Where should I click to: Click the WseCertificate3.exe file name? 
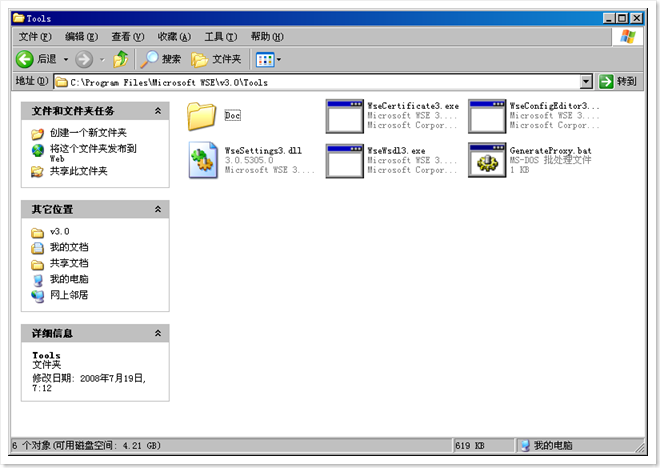click(x=413, y=106)
